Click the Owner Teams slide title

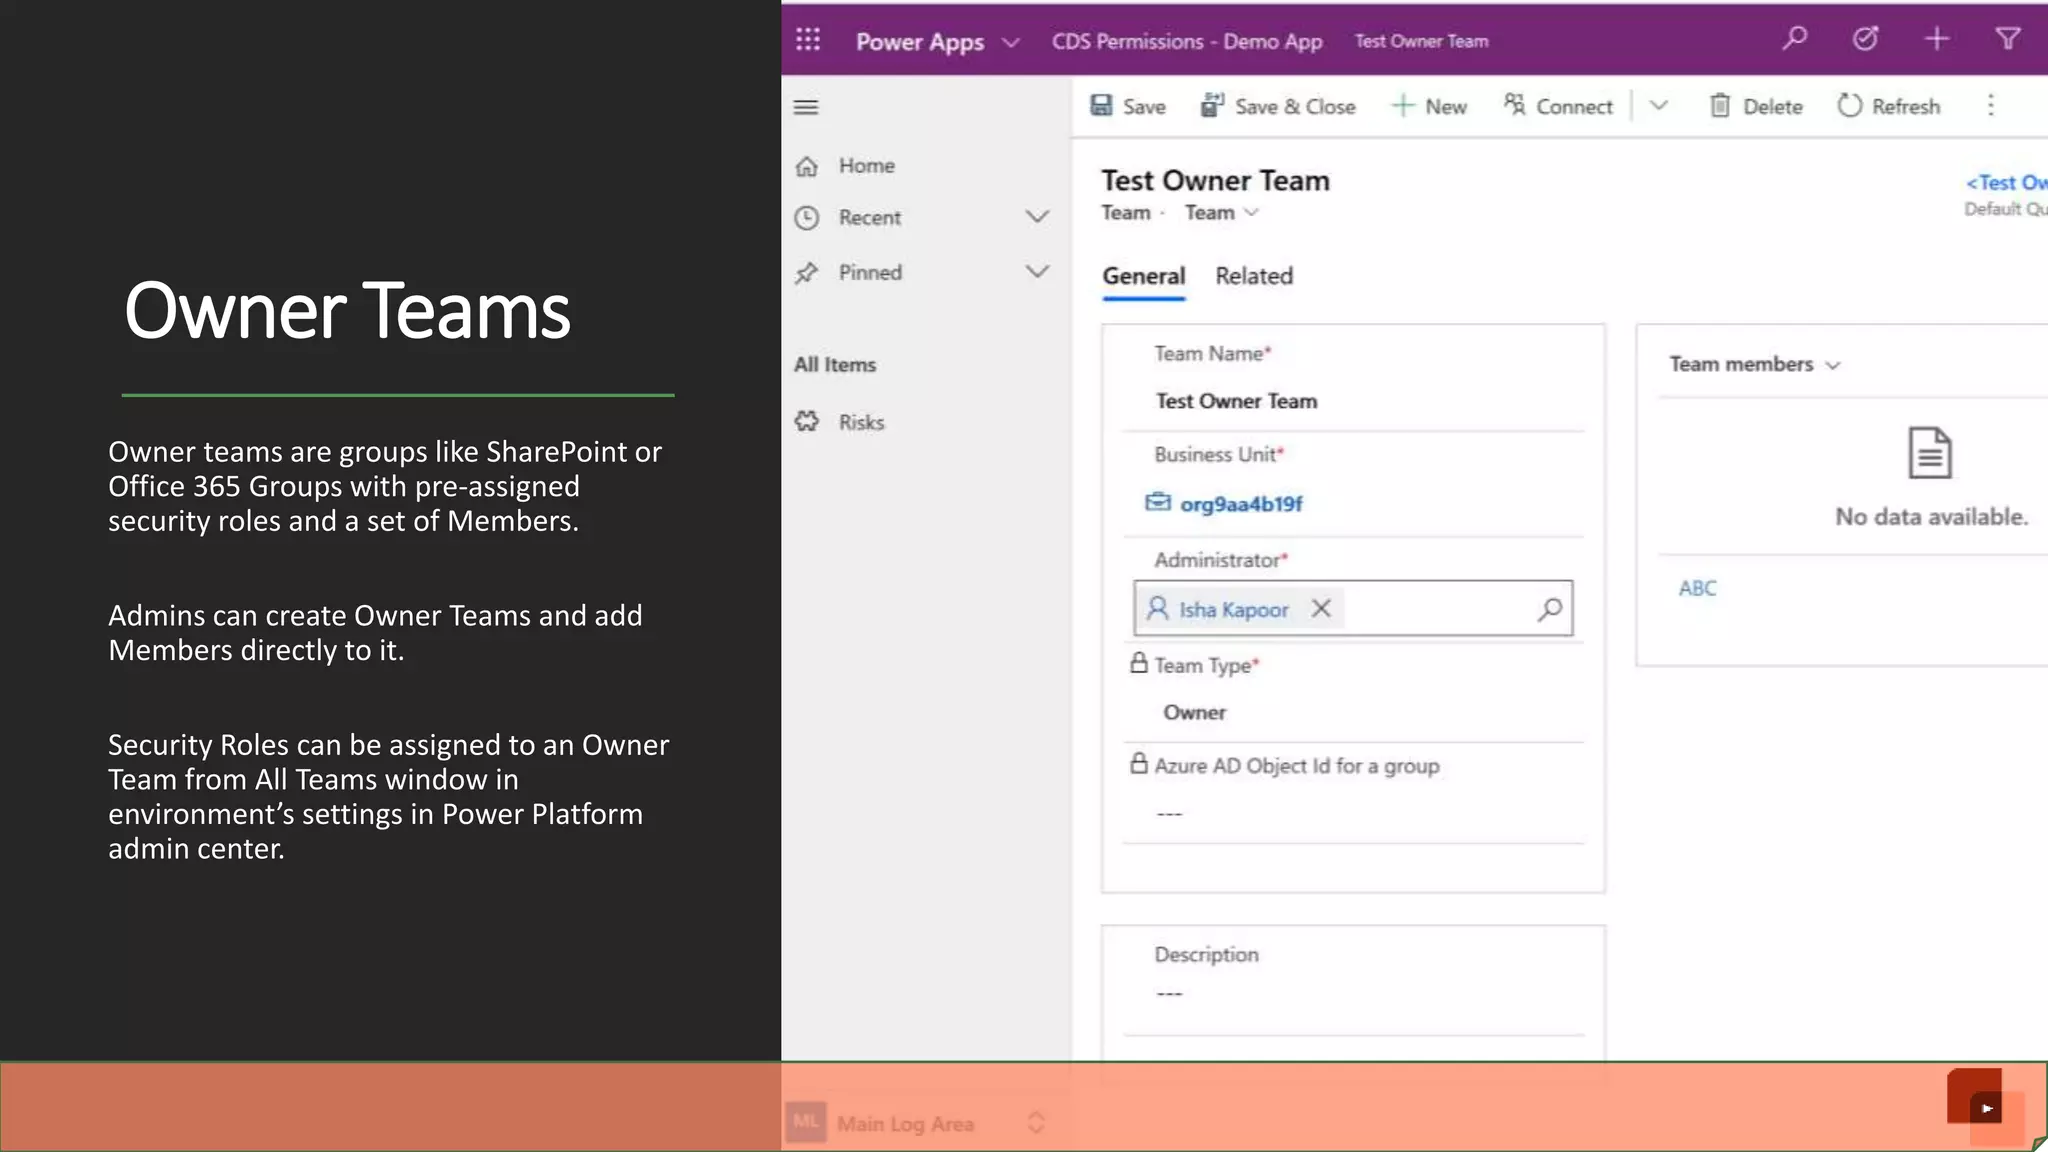point(347,311)
